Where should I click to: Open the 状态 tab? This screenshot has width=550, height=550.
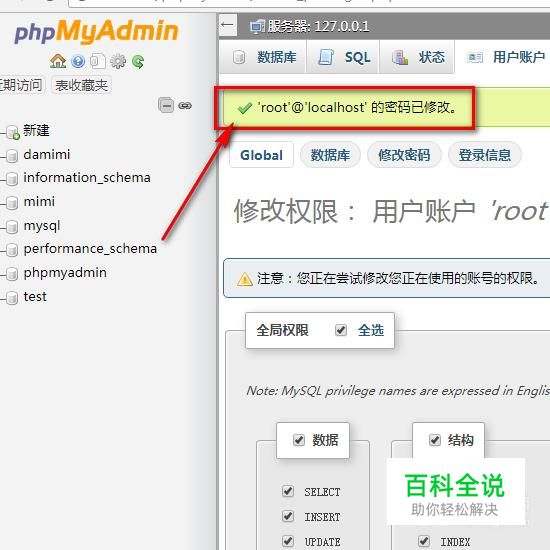(x=417, y=57)
